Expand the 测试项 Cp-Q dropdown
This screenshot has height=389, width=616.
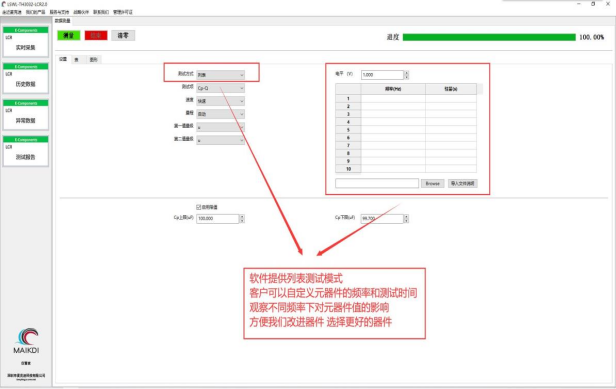(220, 88)
